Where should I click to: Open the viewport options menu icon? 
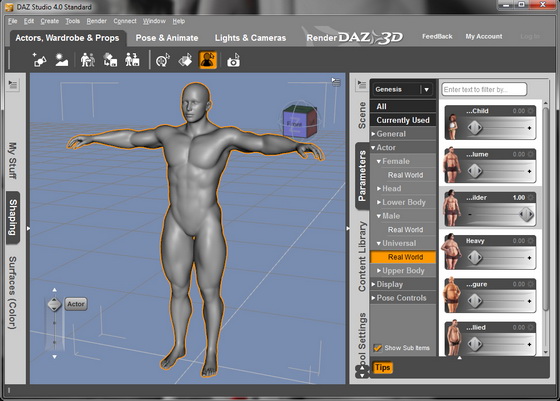coord(336,82)
